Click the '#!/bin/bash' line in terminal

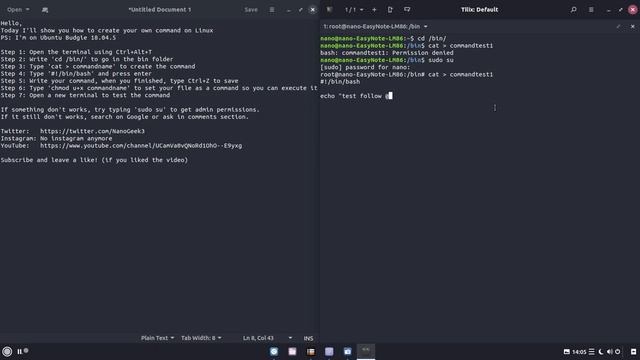tap(340, 82)
